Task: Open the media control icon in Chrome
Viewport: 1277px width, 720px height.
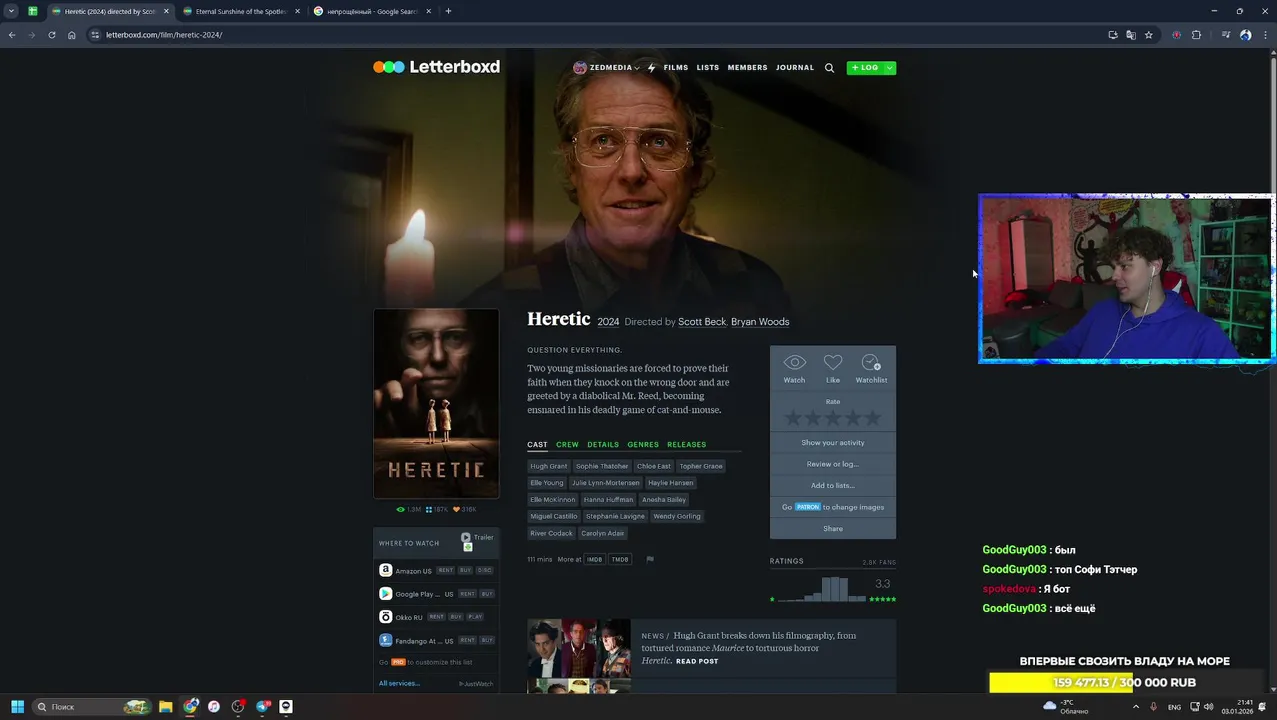Action: (x=1226, y=35)
